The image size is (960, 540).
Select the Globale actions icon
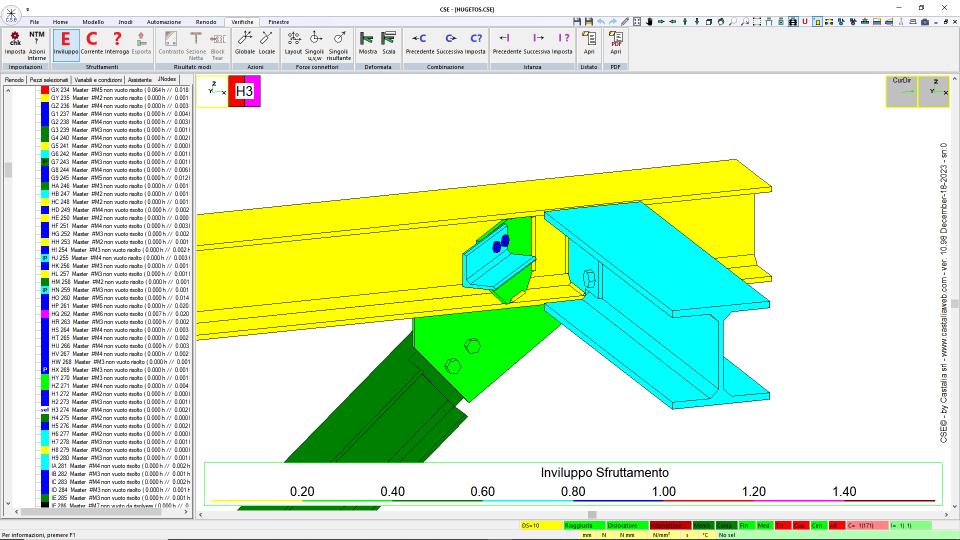(245, 44)
